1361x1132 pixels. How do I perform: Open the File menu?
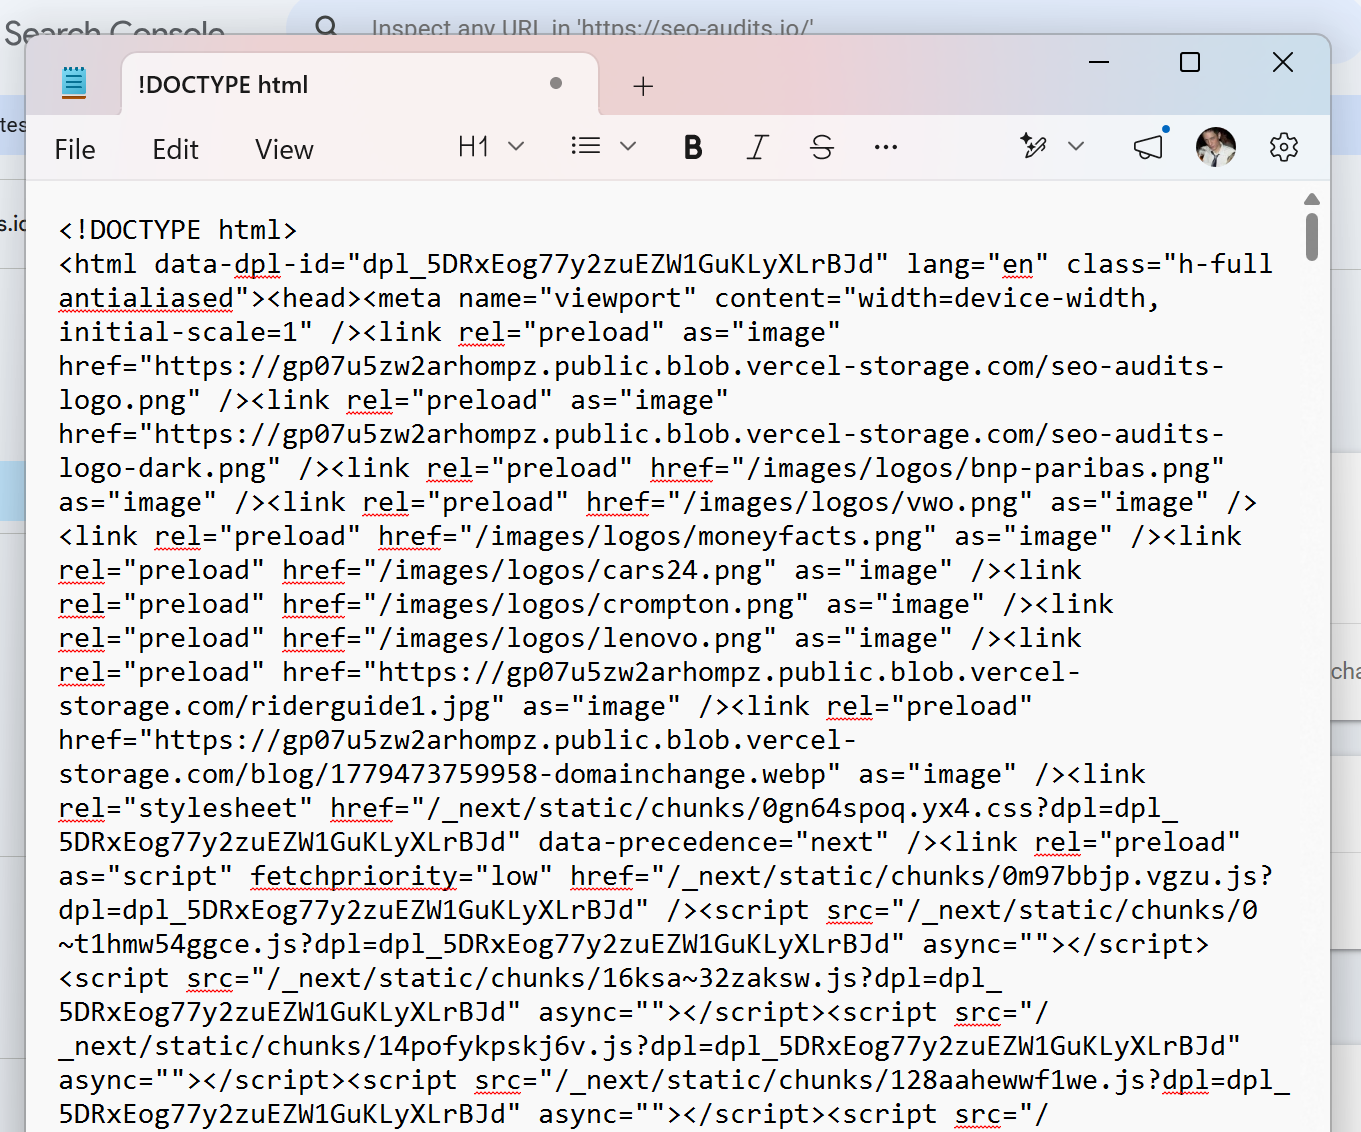pos(75,149)
